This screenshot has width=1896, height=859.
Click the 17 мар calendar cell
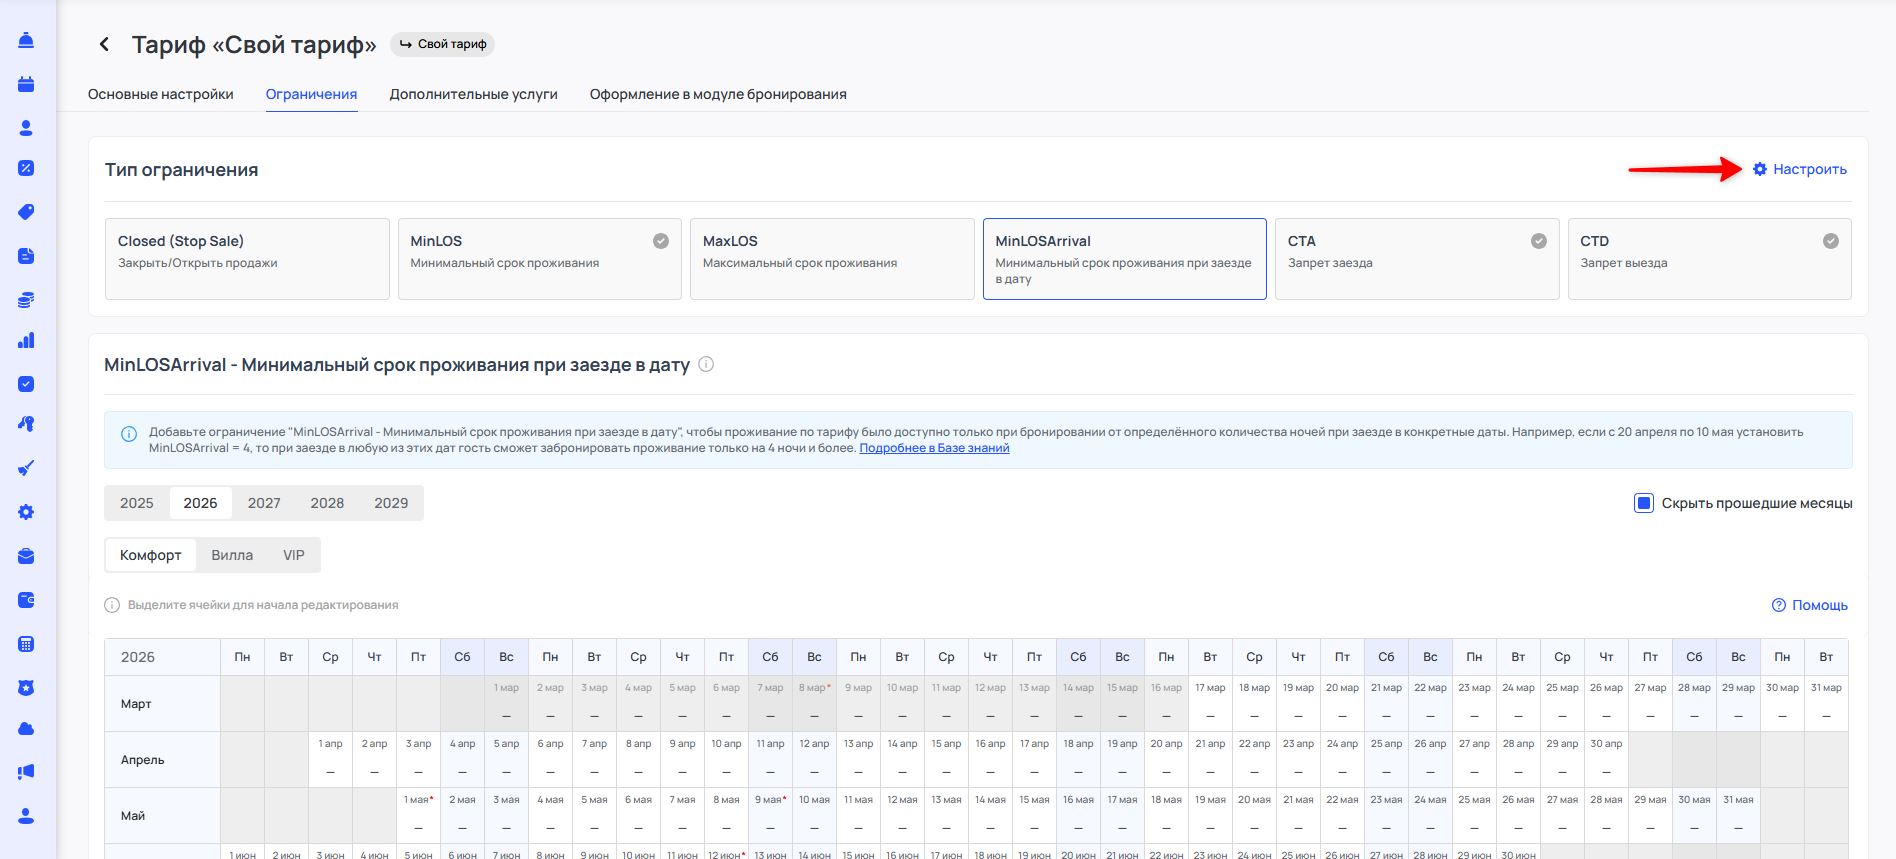(1210, 703)
